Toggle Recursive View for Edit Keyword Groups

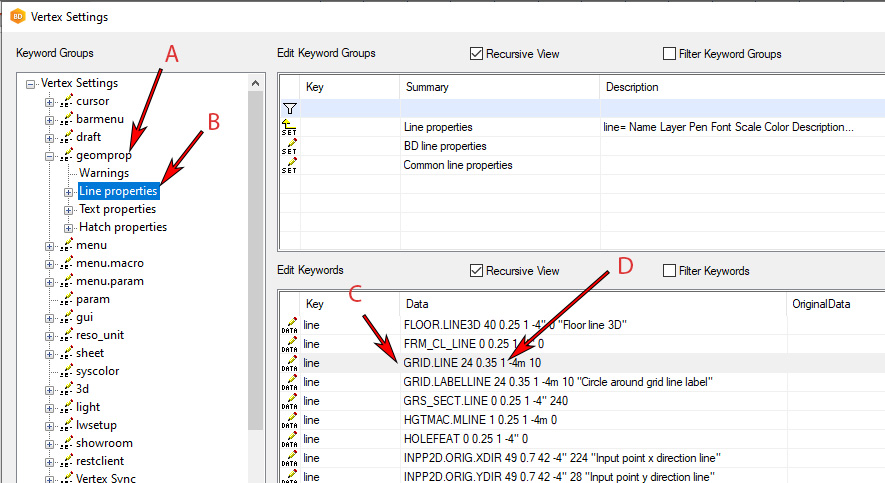[477, 54]
